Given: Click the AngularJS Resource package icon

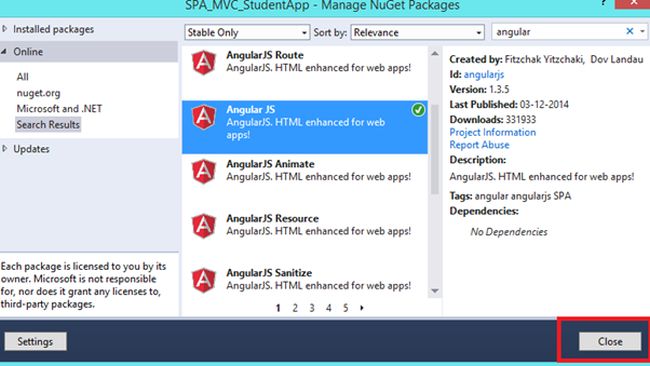Looking at the screenshot, I should (x=204, y=226).
